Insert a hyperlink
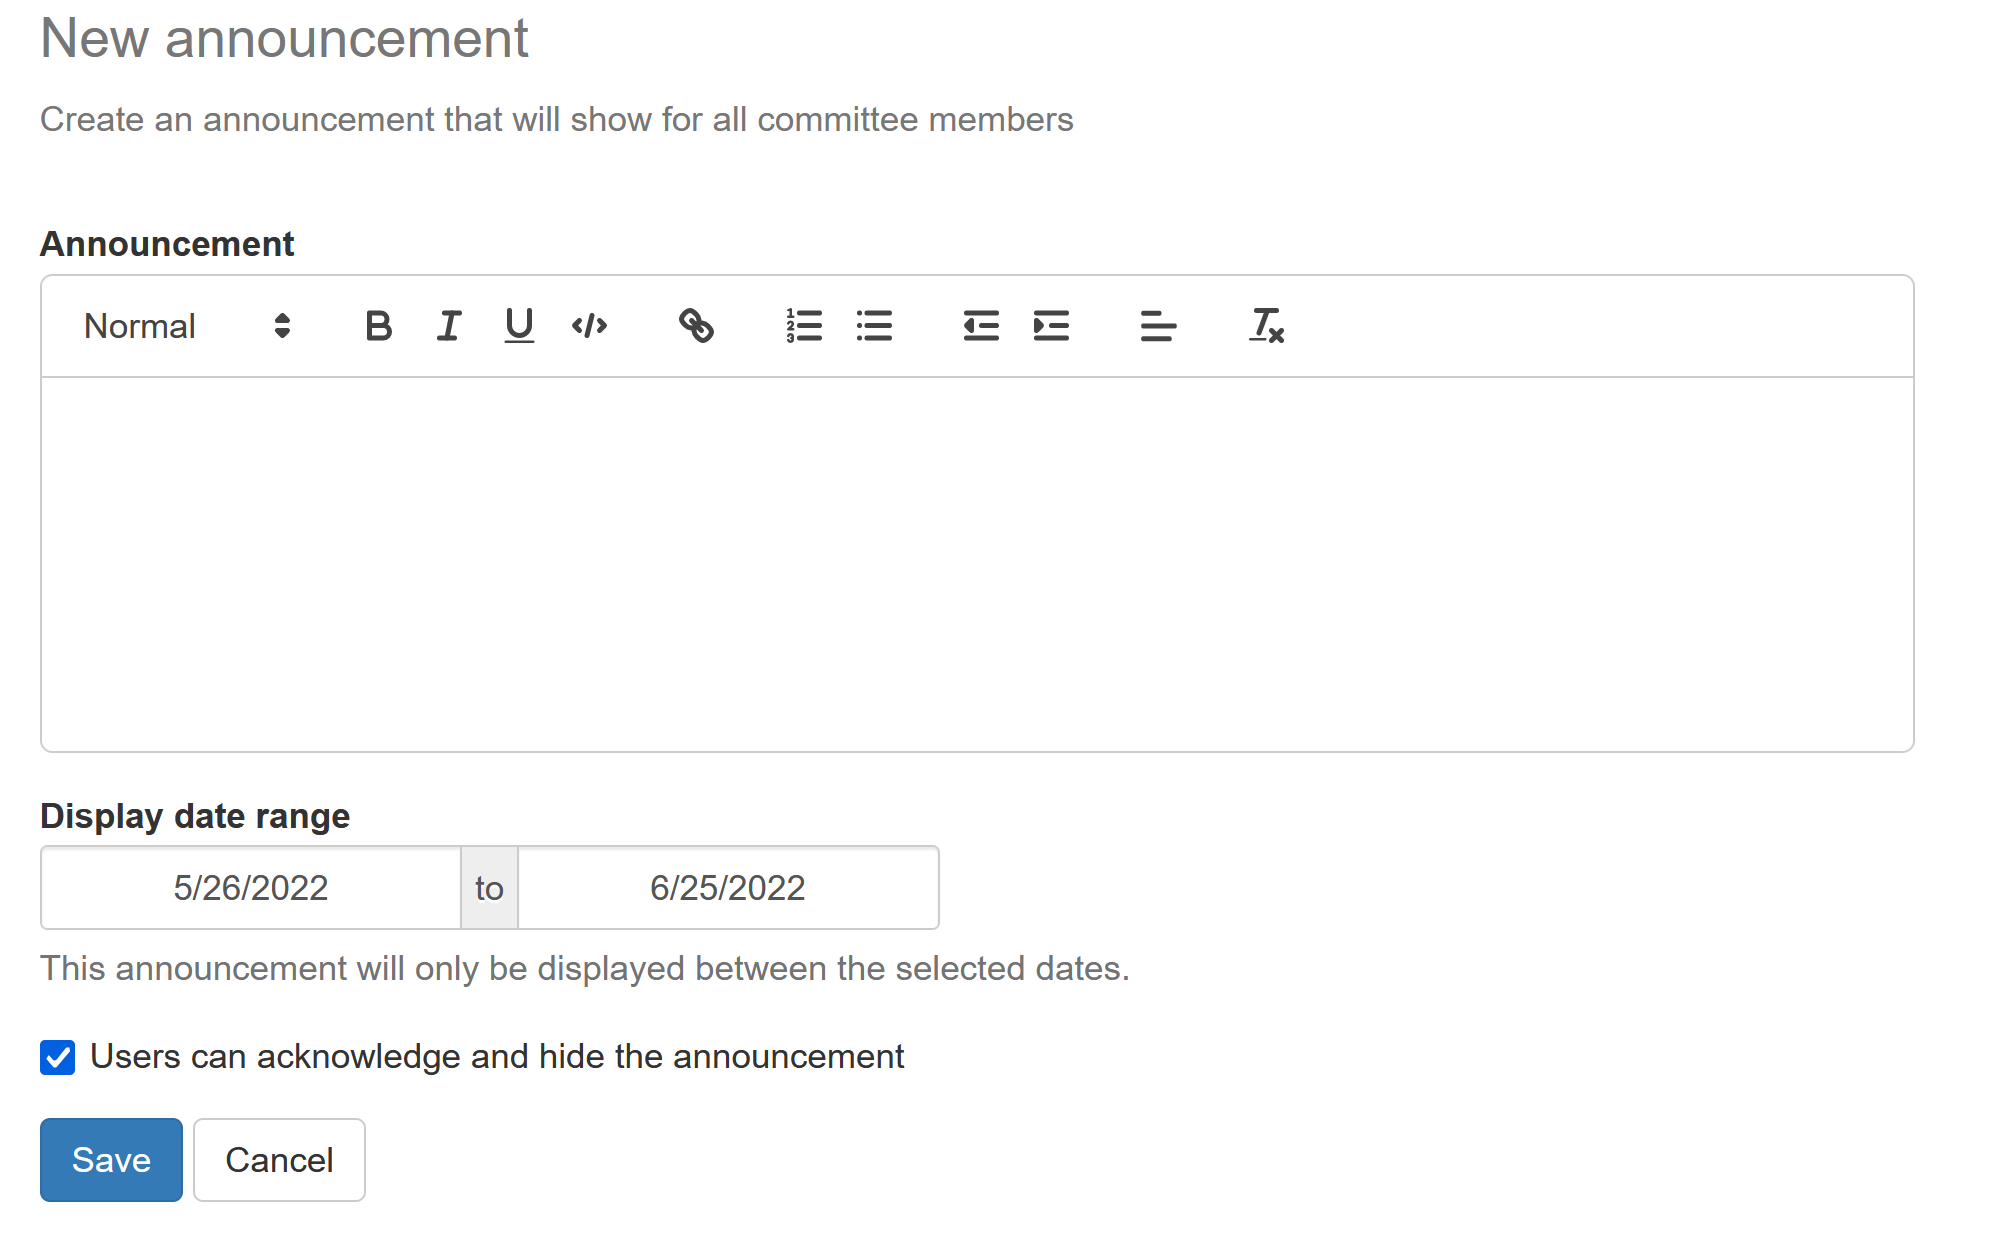 click(696, 326)
